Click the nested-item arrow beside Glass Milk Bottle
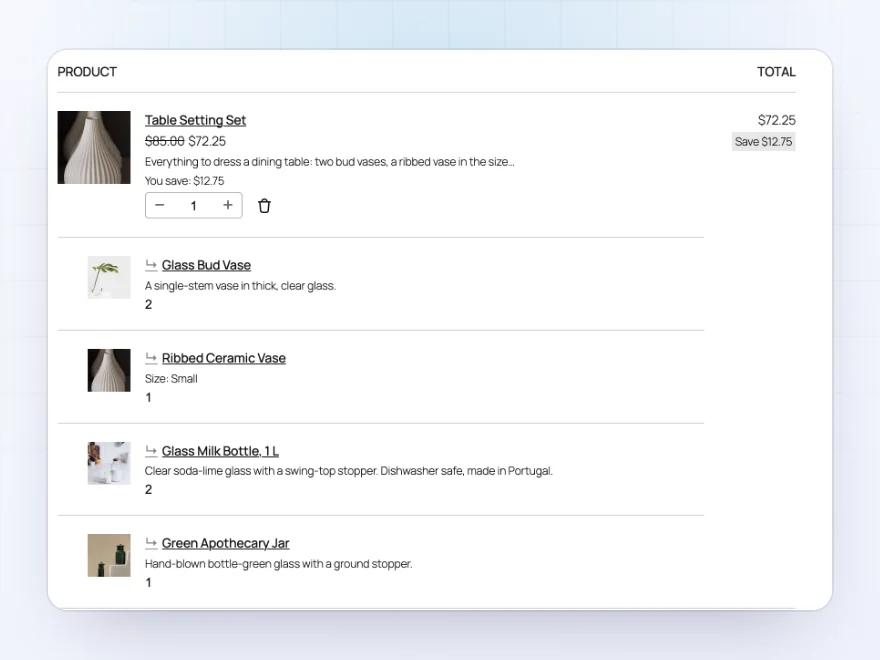880x660 pixels. tap(151, 450)
